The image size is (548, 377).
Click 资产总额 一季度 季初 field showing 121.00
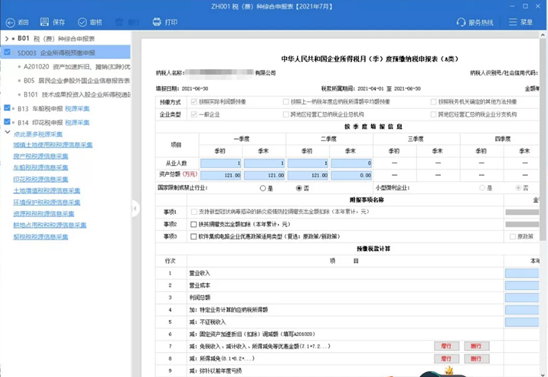[221, 175]
